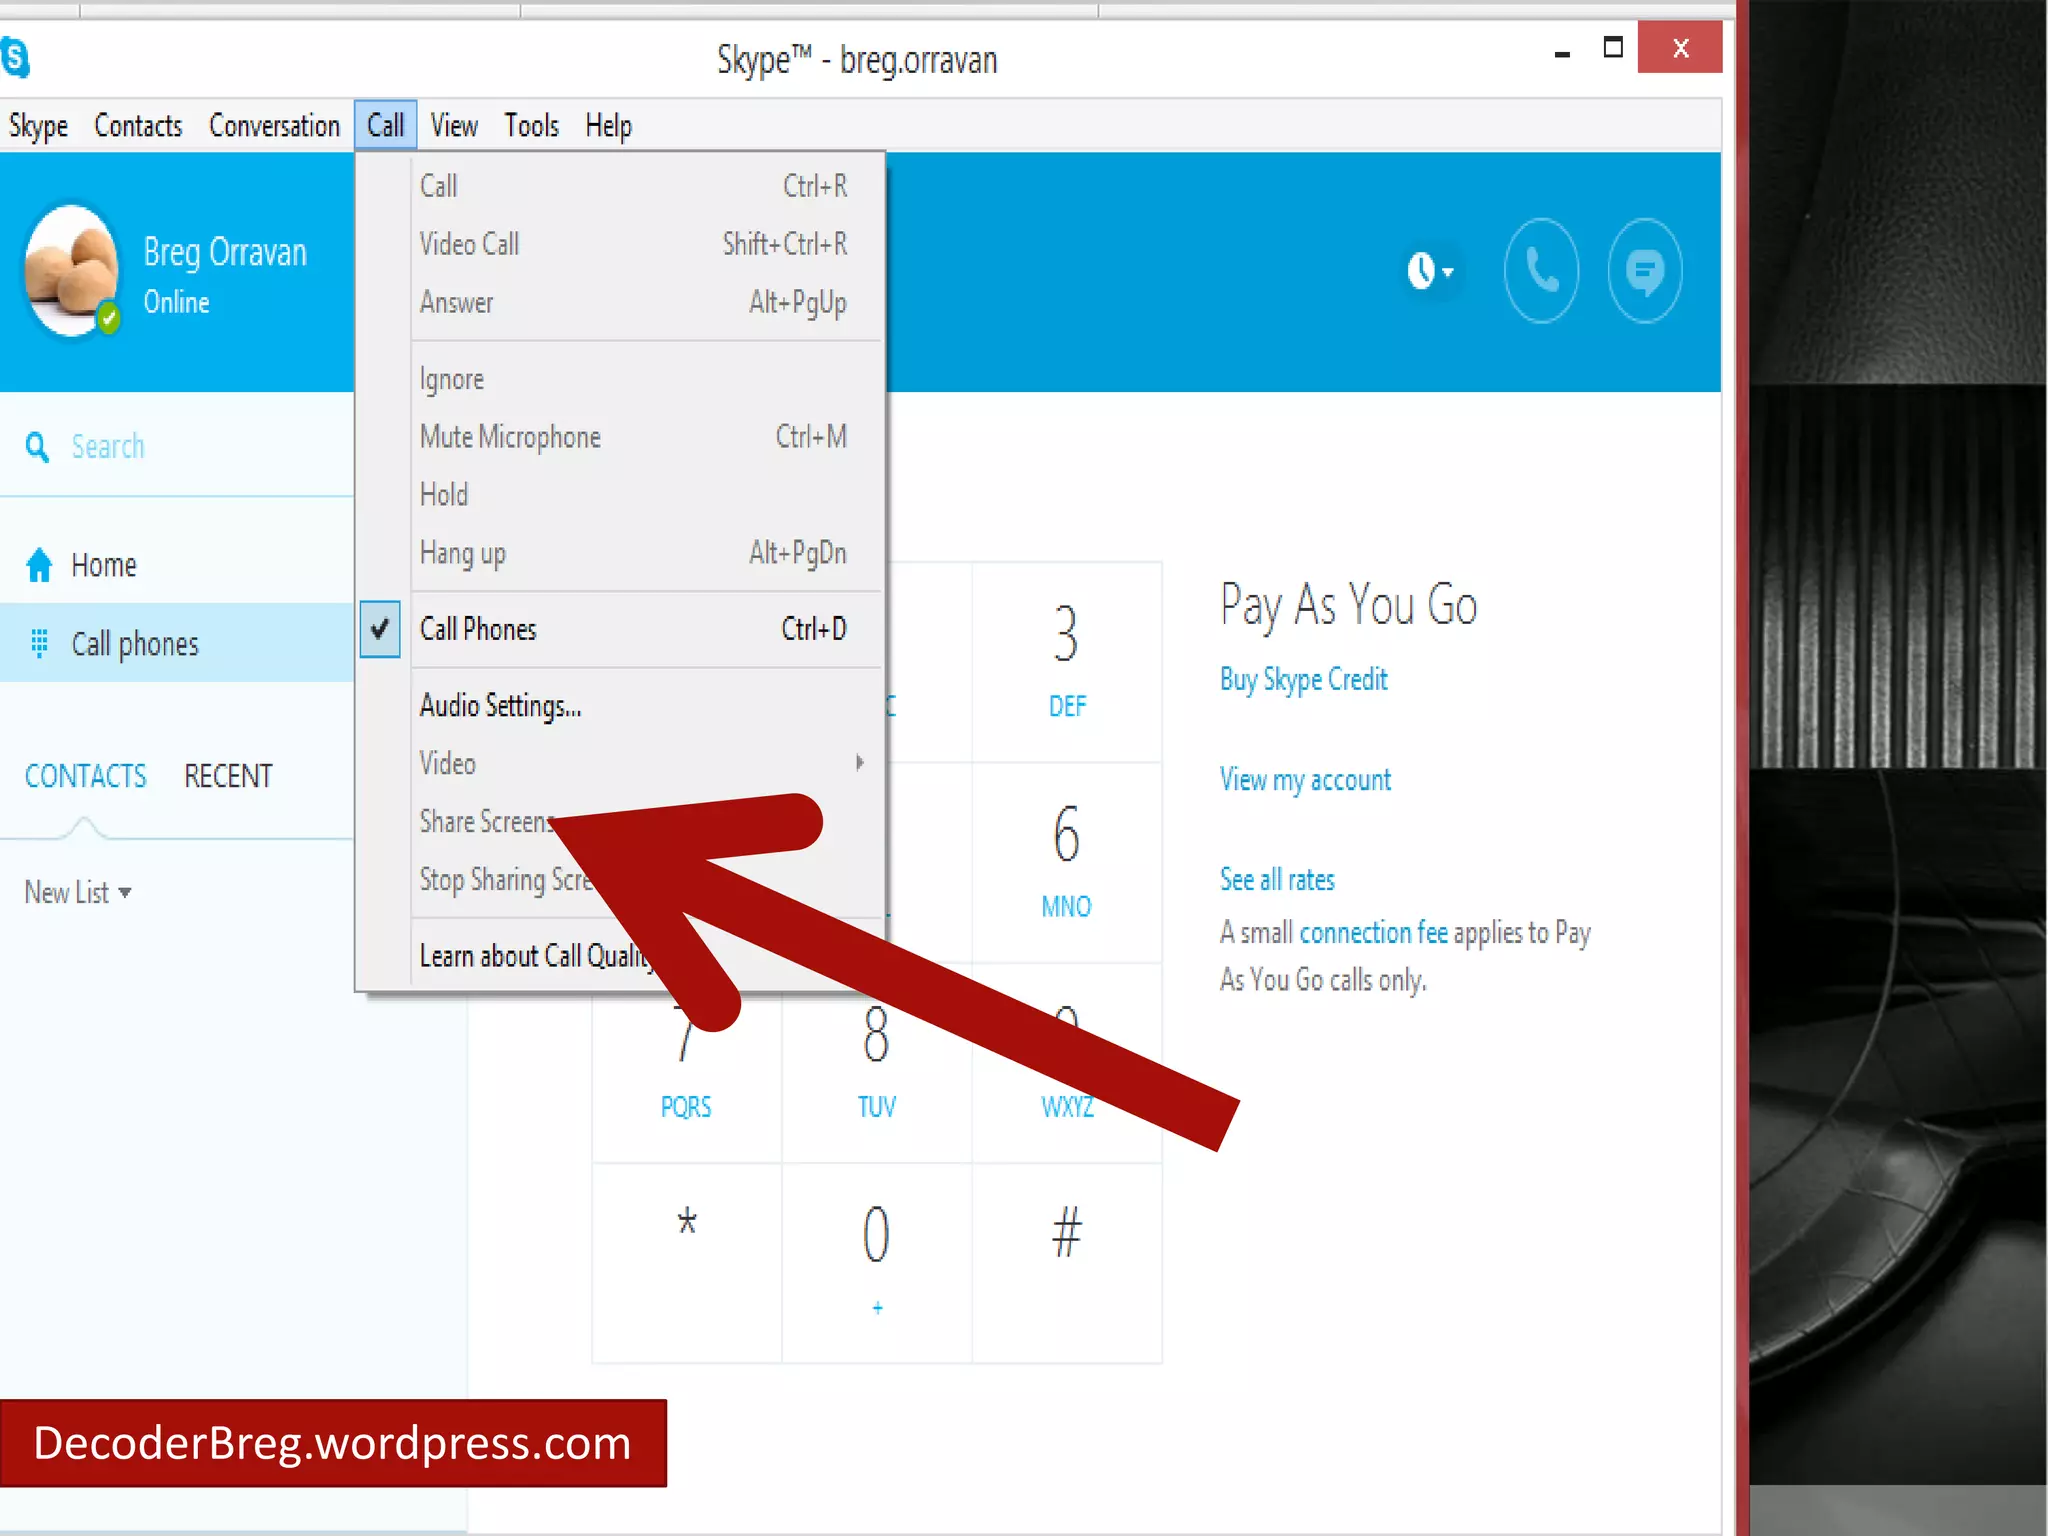Open the chat message button in header
This screenshot has width=2048, height=1536.
(1645, 270)
